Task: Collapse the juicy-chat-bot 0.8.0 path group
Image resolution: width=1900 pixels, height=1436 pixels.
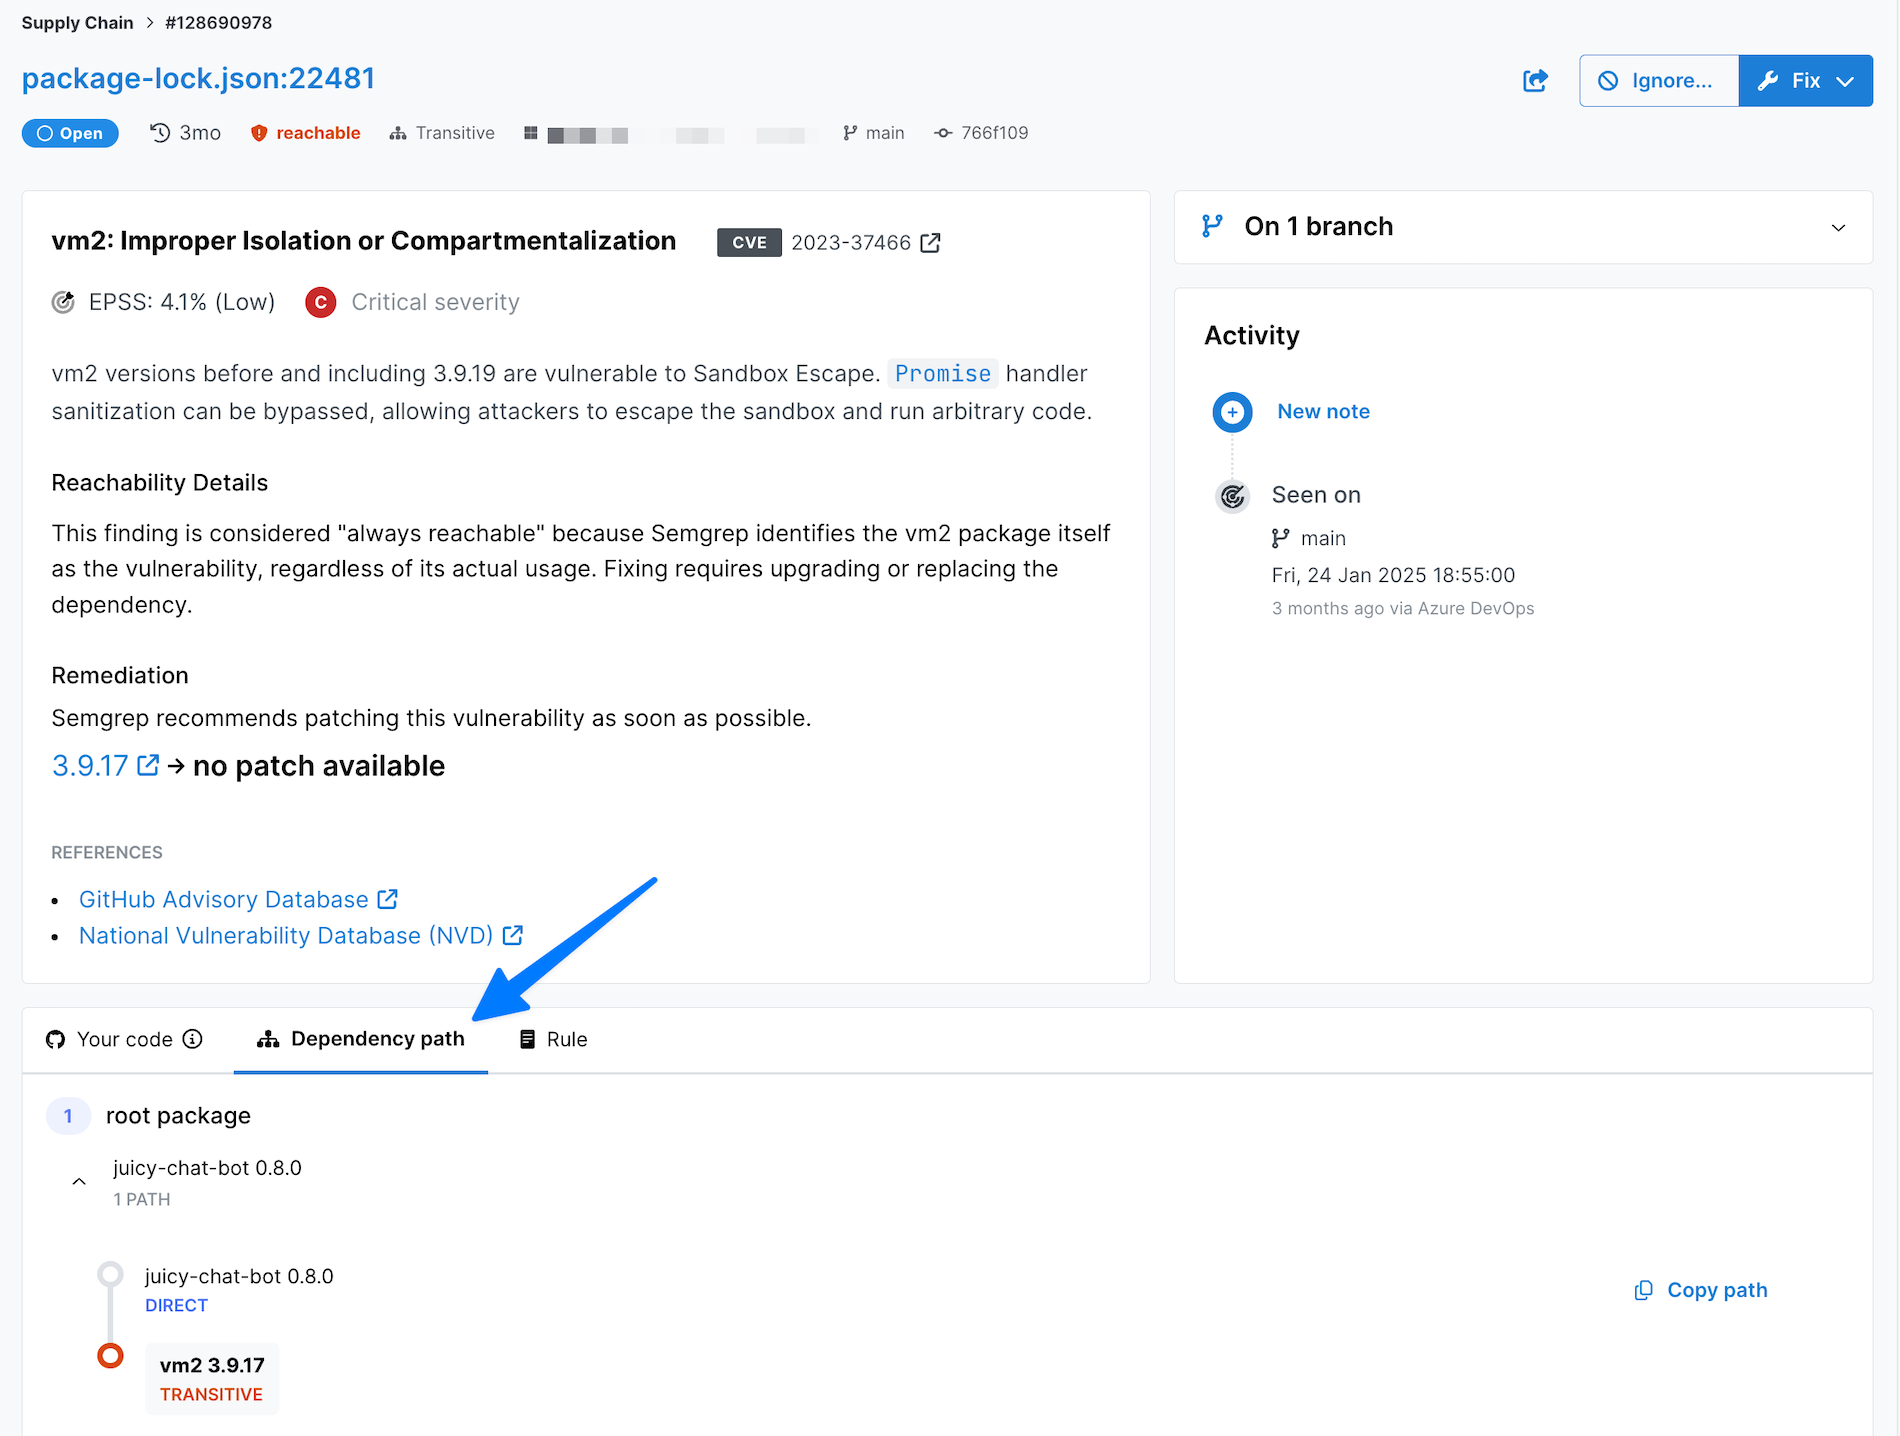Action: 79,1182
